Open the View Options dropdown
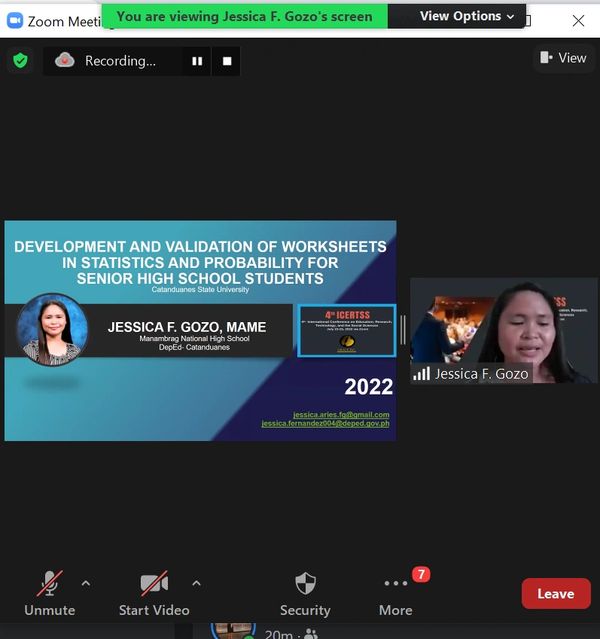The width and height of the screenshot is (600, 639). (466, 16)
